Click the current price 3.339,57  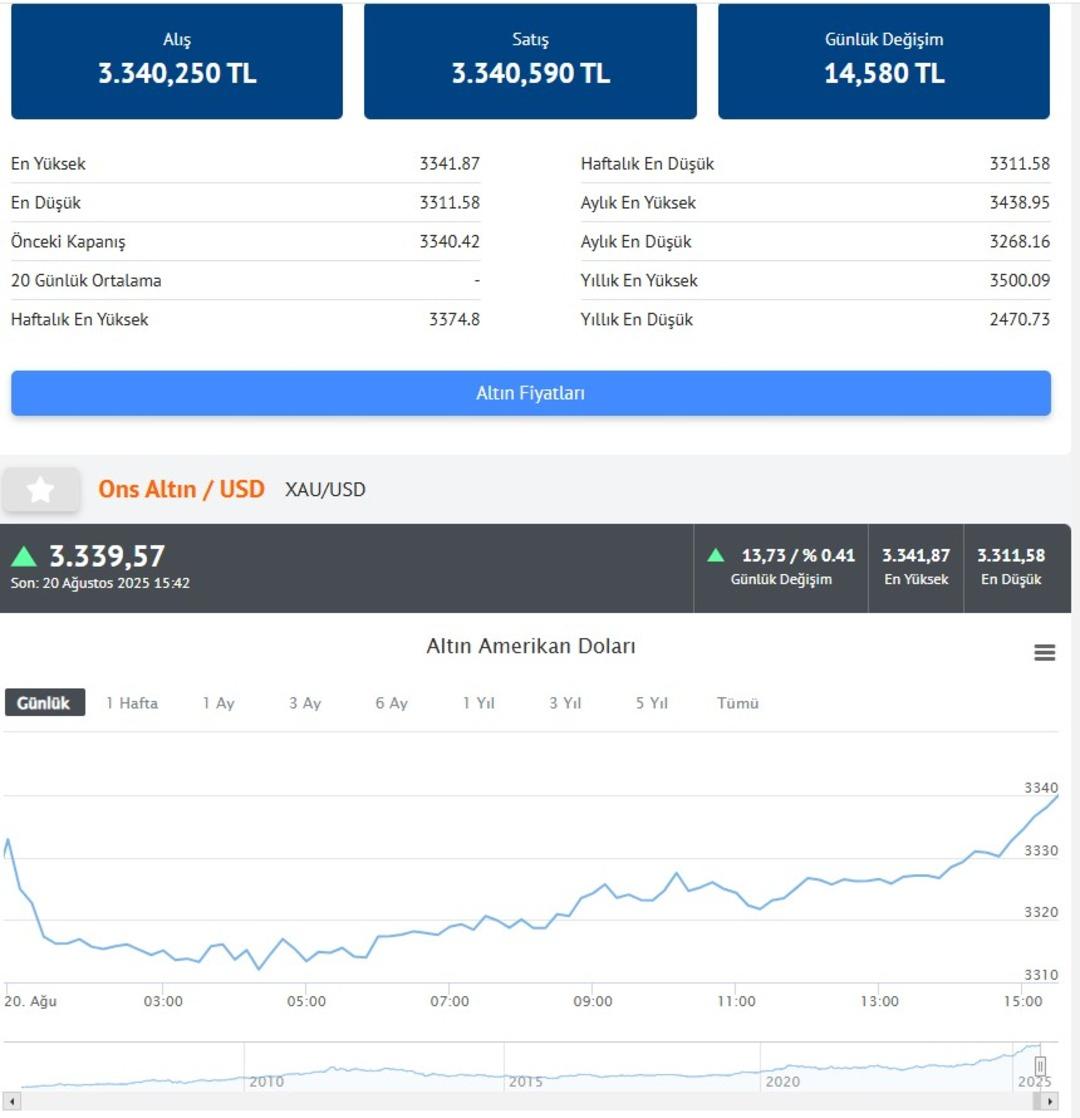point(107,556)
